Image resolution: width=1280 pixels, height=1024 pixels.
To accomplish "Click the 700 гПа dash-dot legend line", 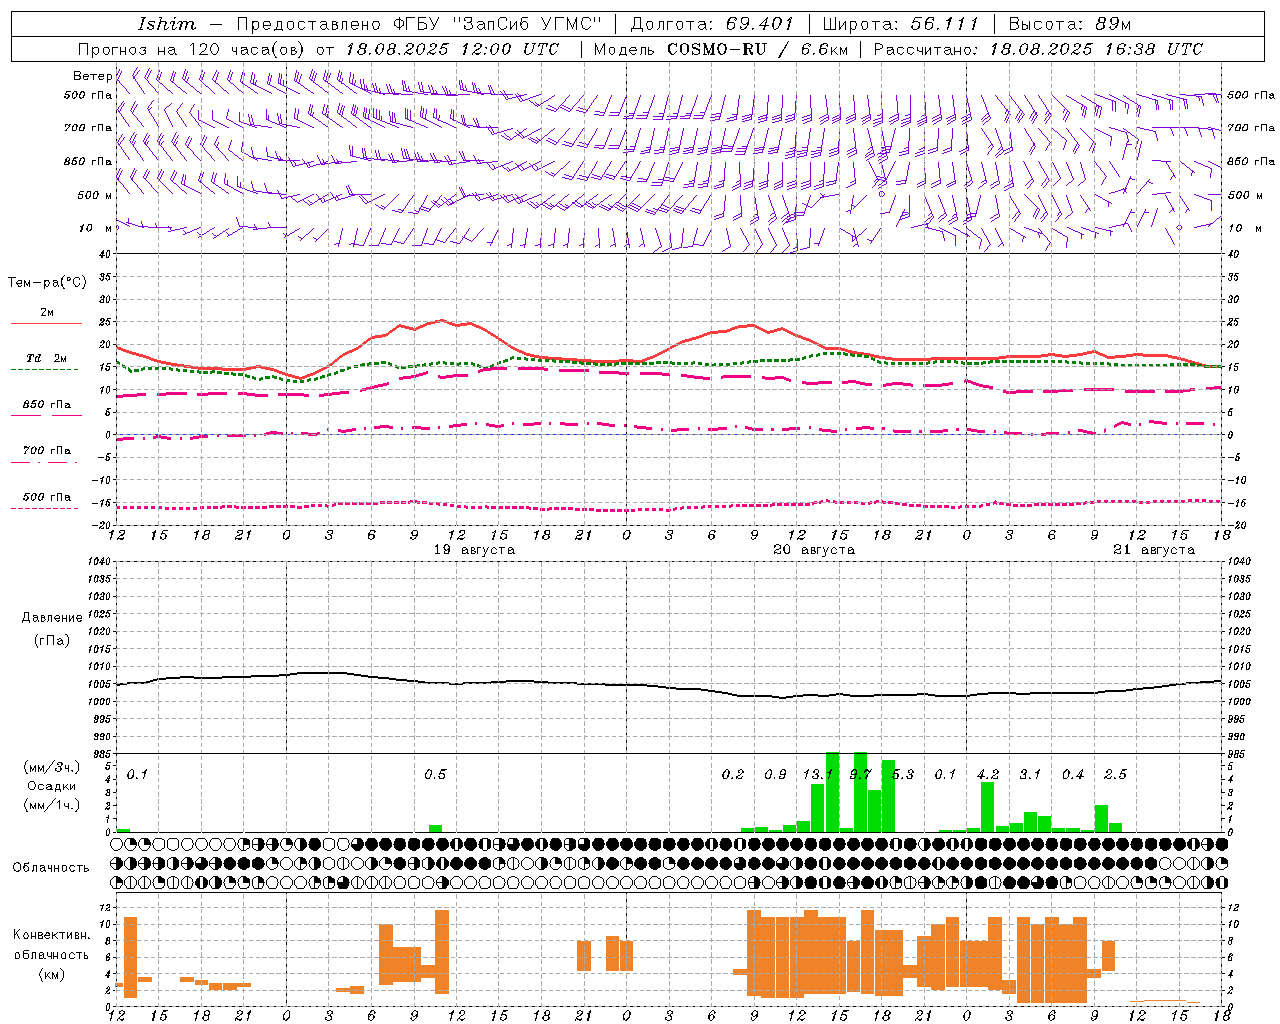I will [46, 462].
